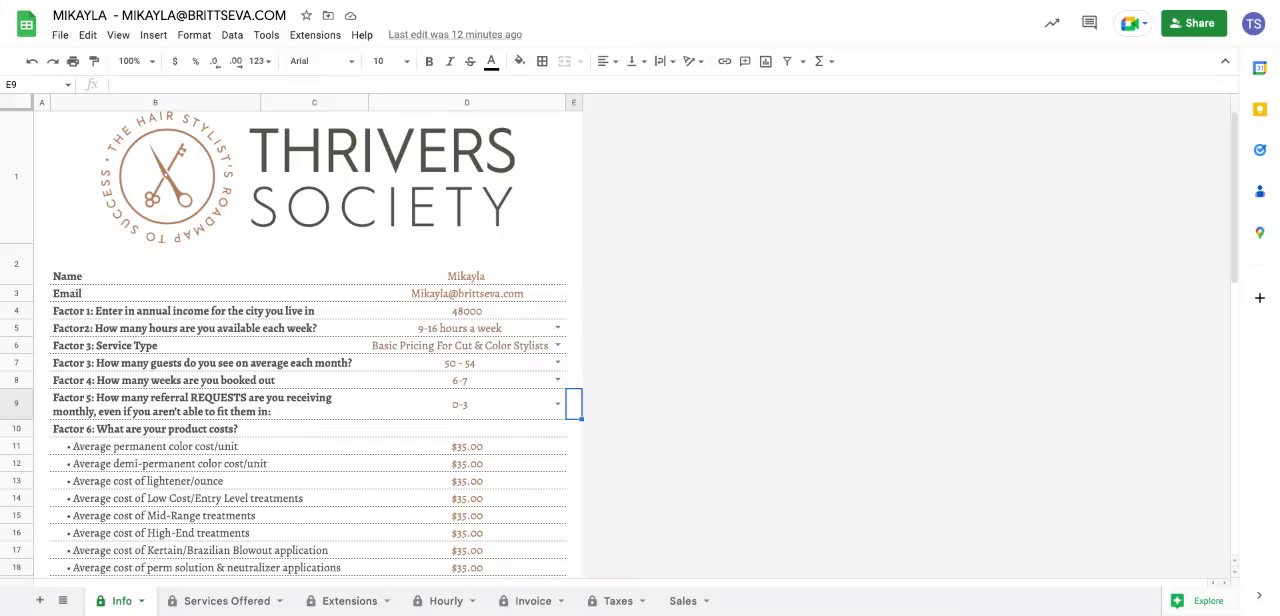The width and height of the screenshot is (1280, 616).
Task: Open text wrapping dropdown
Action: [665, 61]
